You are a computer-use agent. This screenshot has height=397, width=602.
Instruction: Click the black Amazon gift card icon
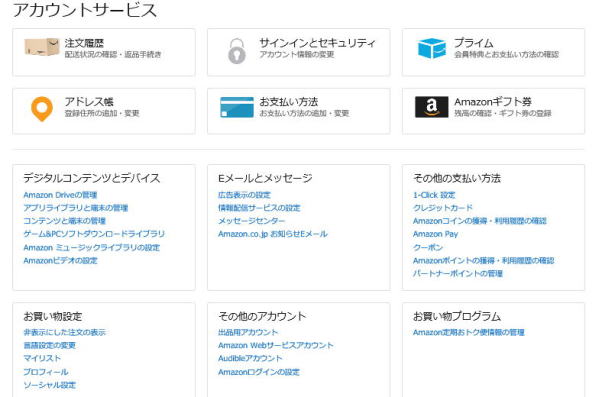pyautogui.click(x=432, y=107)
